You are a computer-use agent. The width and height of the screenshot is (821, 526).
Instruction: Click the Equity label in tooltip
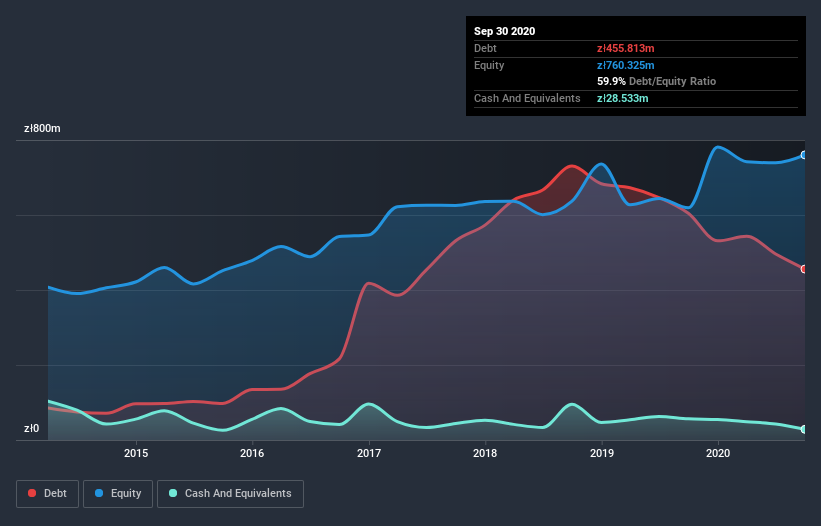(x=489, y=65)
